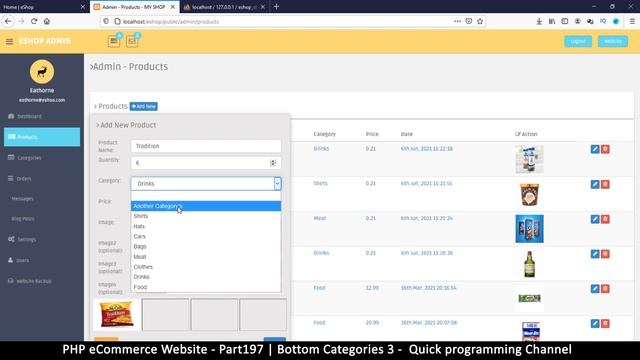Select Clothes option in dropdown
Image resolution: width=640 pixels, height=360 pixels.
[206, 267]
